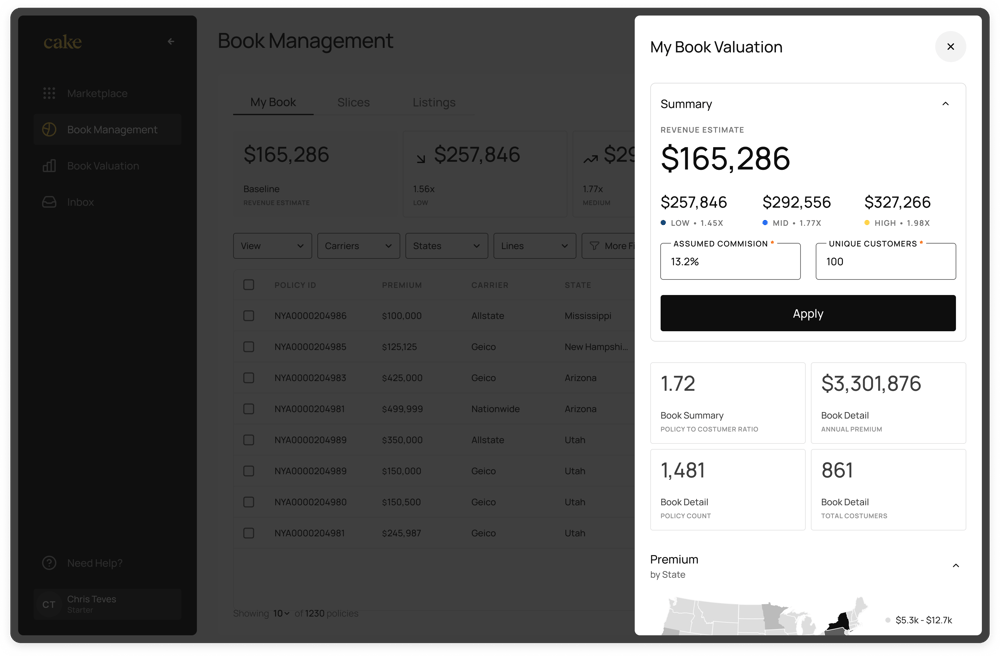Open the Inbox tray icon
1000x656 pixels.
coord(47,202)
